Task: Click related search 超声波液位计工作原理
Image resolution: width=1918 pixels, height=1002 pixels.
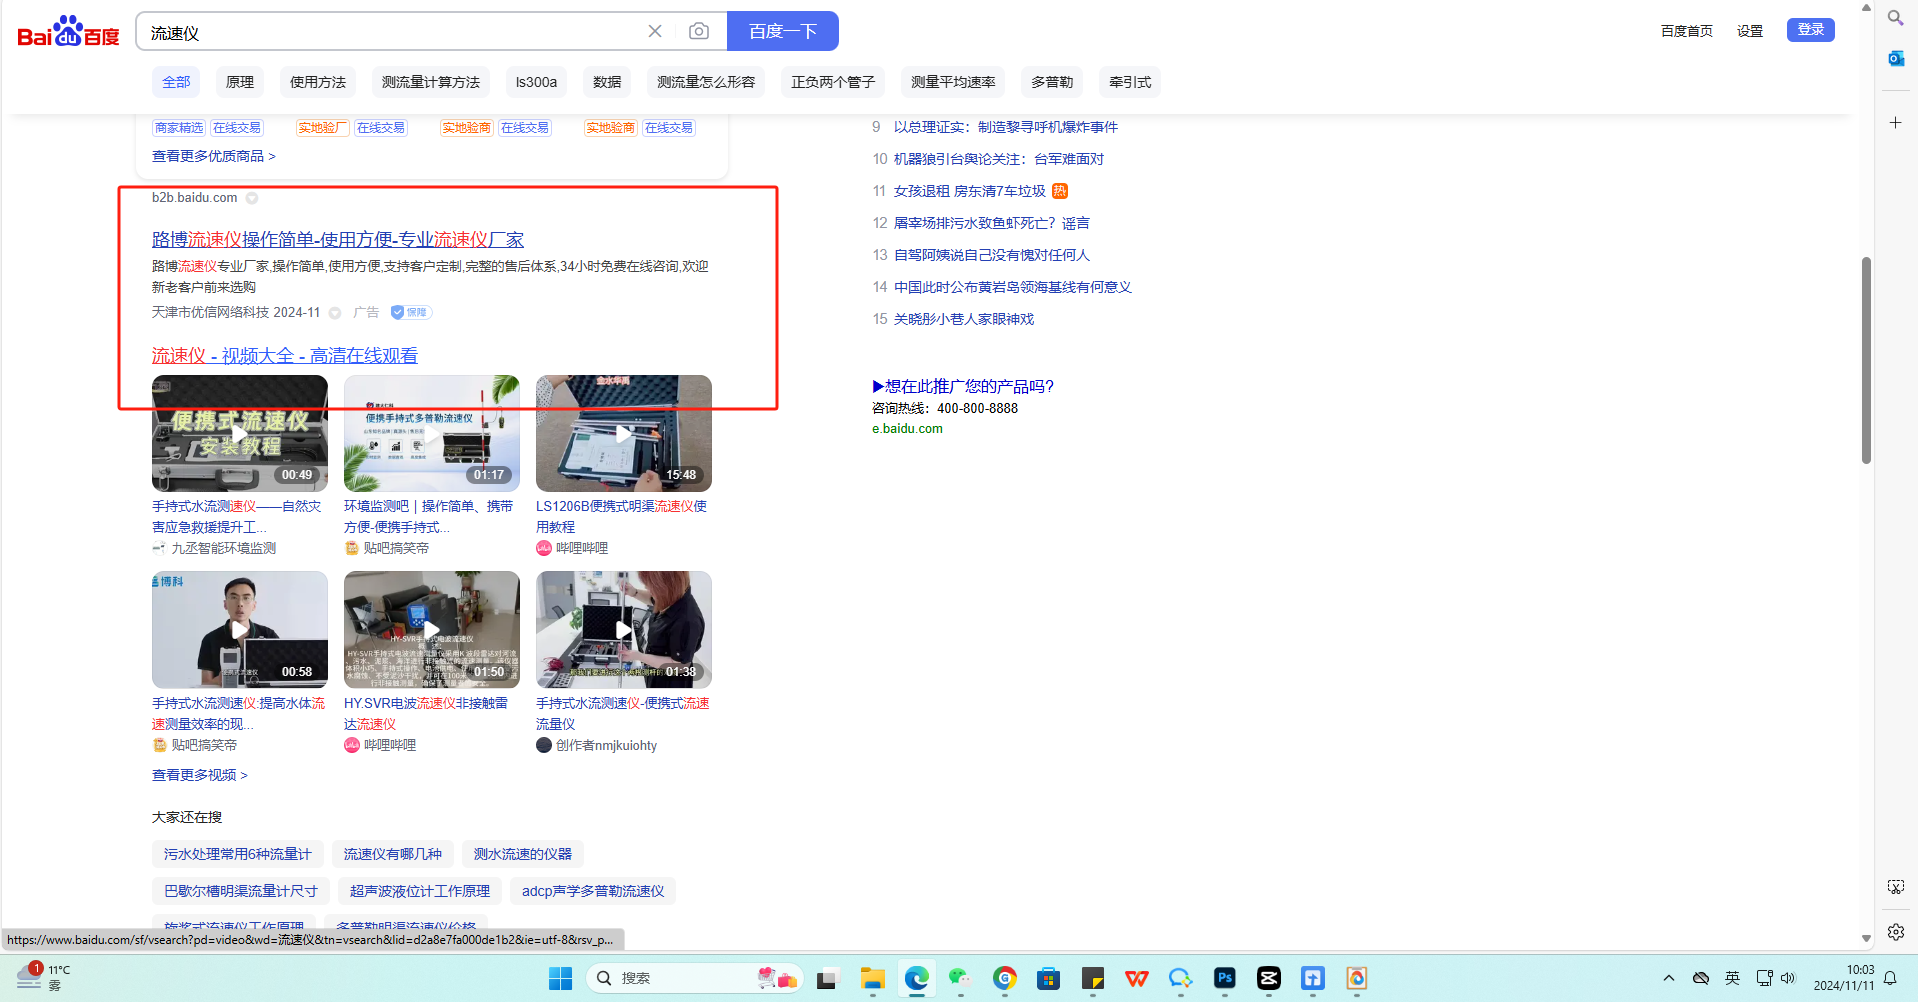Action: pyautogui.click(x=420, y=891)
